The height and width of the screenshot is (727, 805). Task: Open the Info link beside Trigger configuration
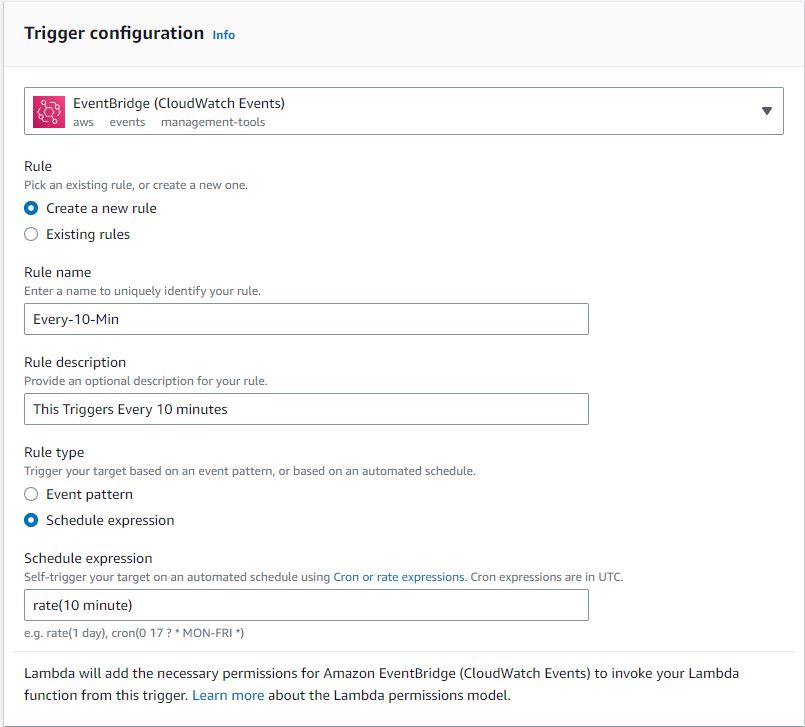tap(224, 35)
